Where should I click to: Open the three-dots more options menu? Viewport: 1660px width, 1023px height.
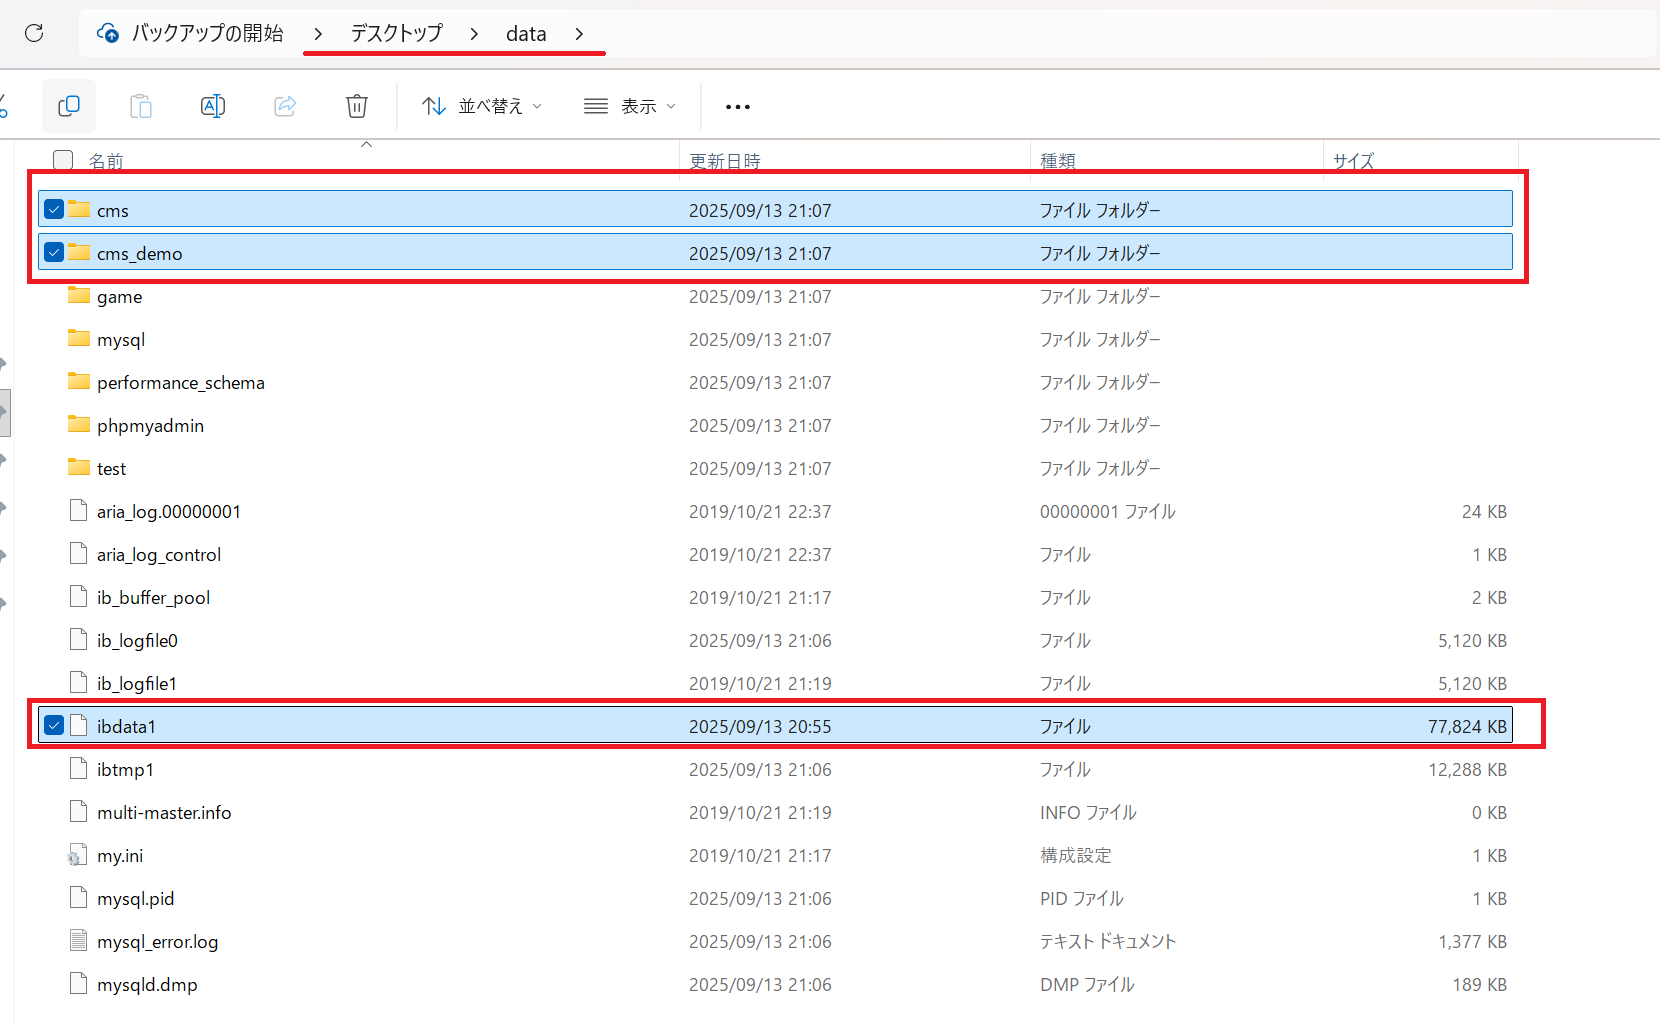click(x=738, y=107)
